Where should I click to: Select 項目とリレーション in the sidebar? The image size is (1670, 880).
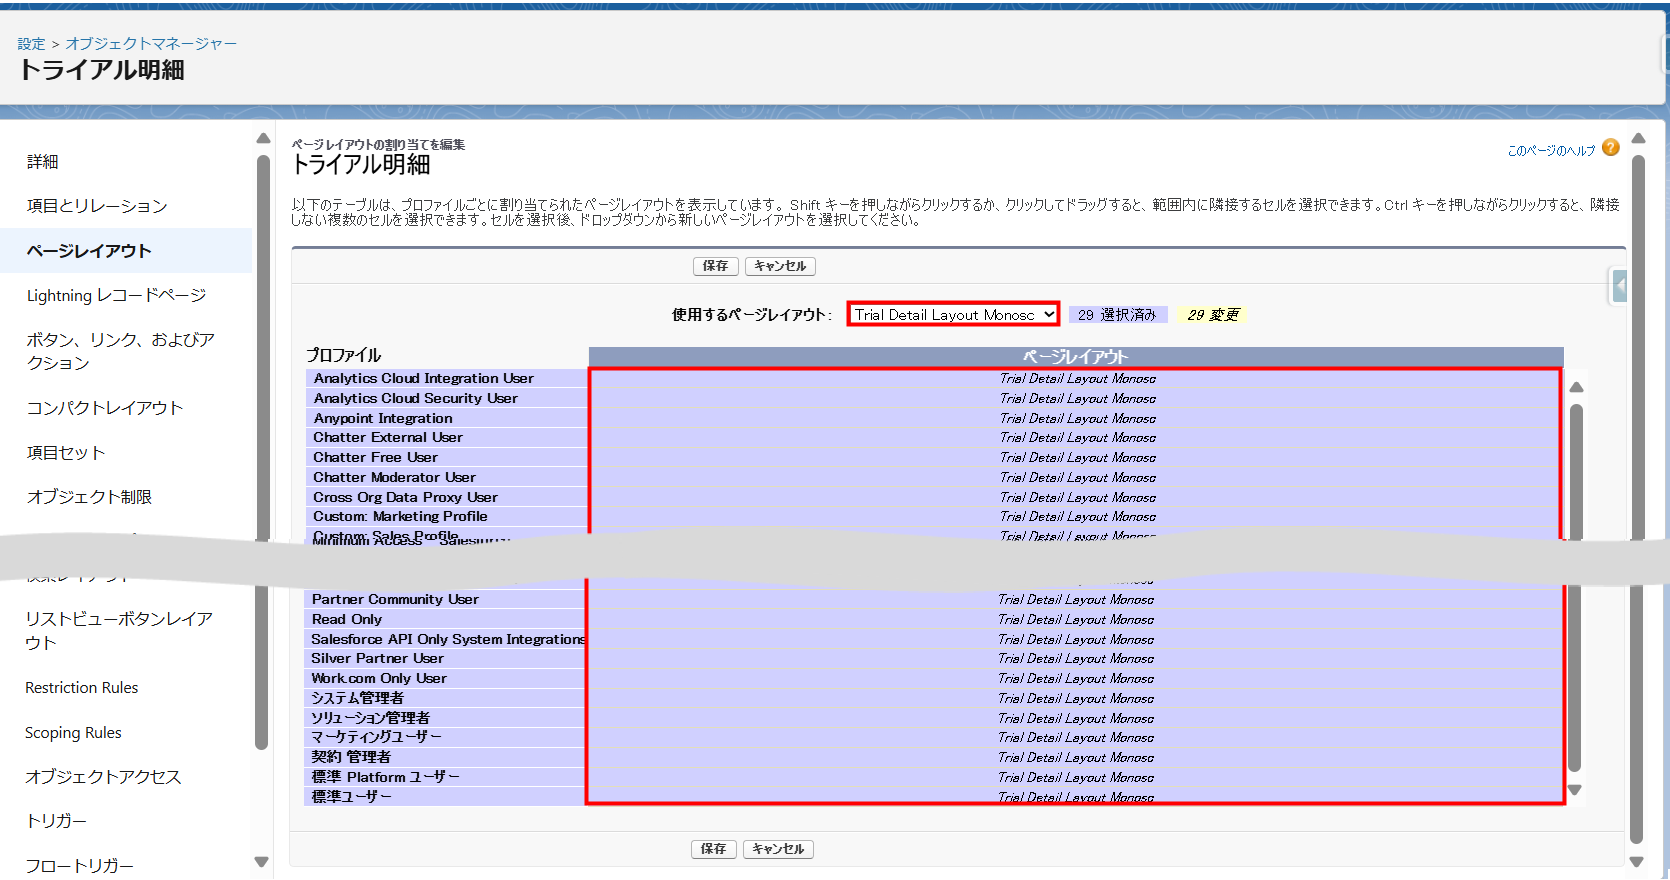(97, 206)
